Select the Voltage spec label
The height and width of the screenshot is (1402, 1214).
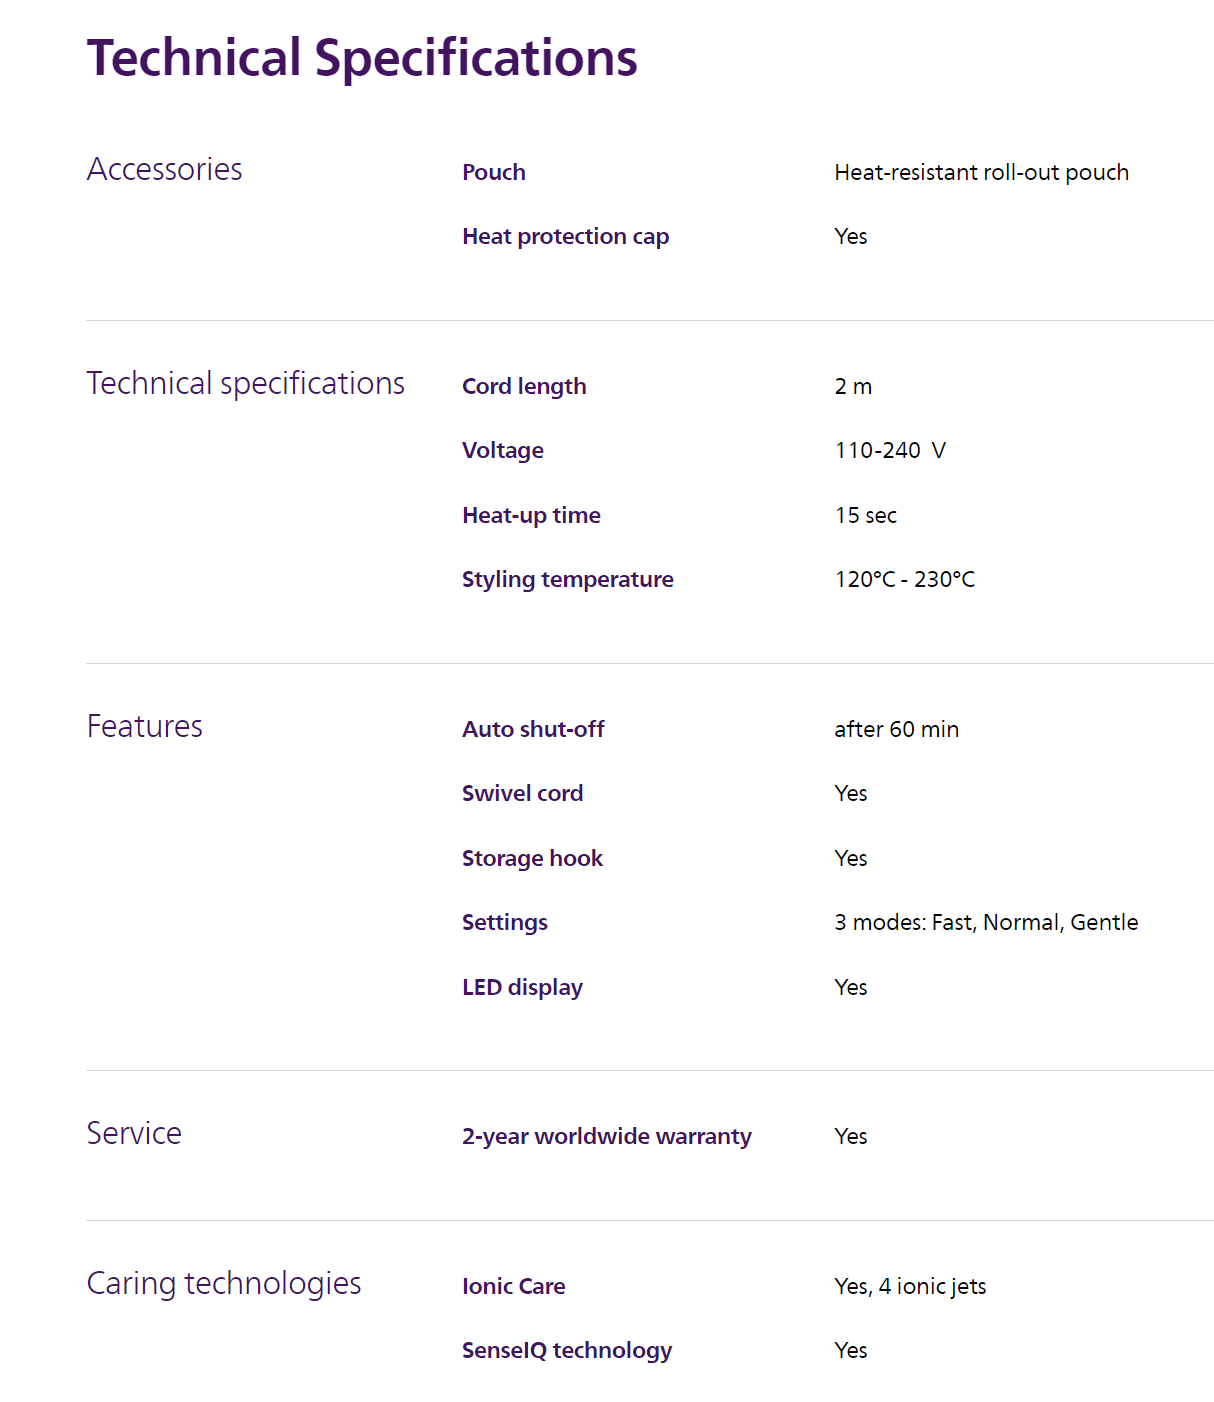[x=503, y=450]
